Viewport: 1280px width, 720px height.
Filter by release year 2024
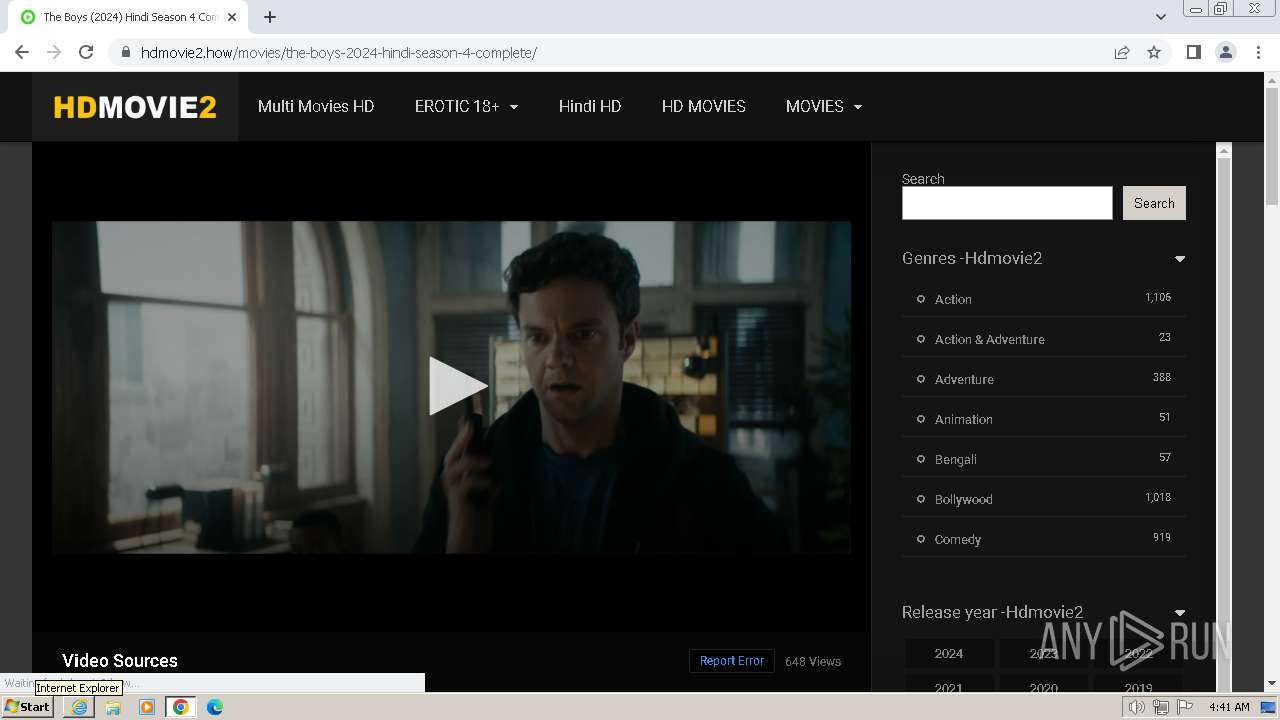[x=949, y=653]
